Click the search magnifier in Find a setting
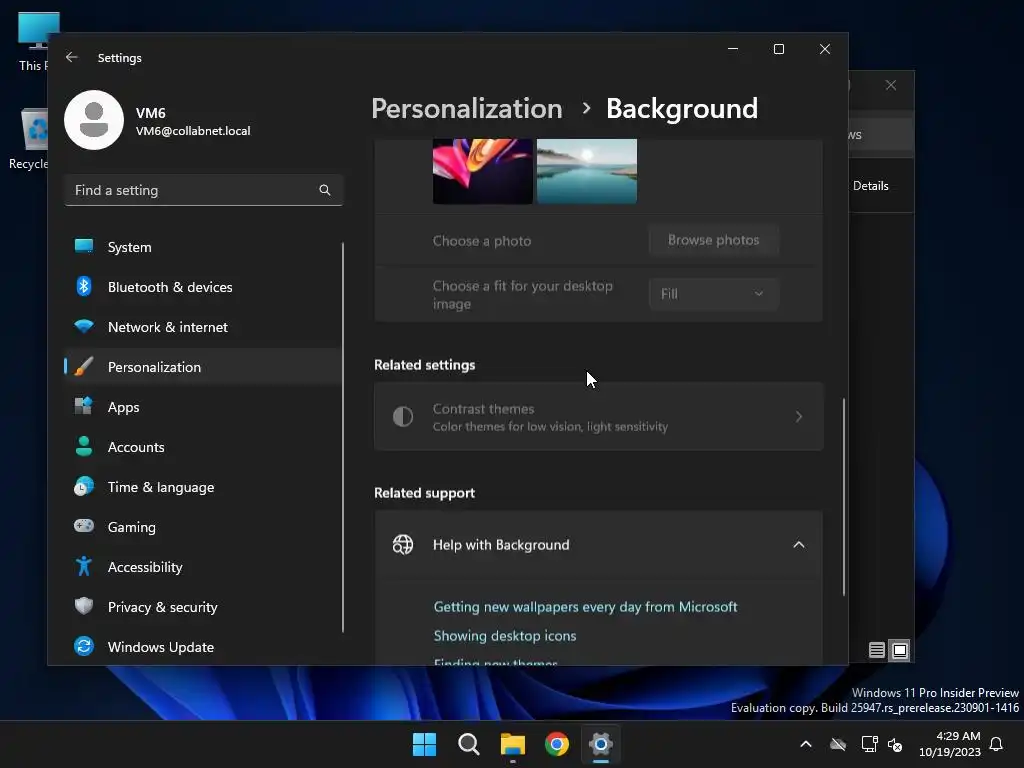Viewport: 1024px width, 768px height. point(325,190)
